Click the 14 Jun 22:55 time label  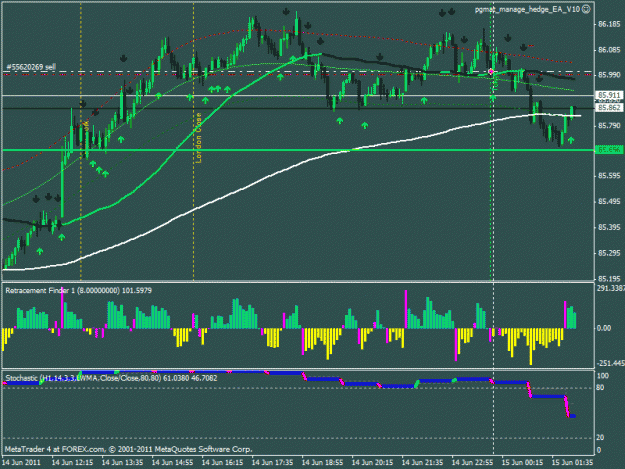coord(473,462)
